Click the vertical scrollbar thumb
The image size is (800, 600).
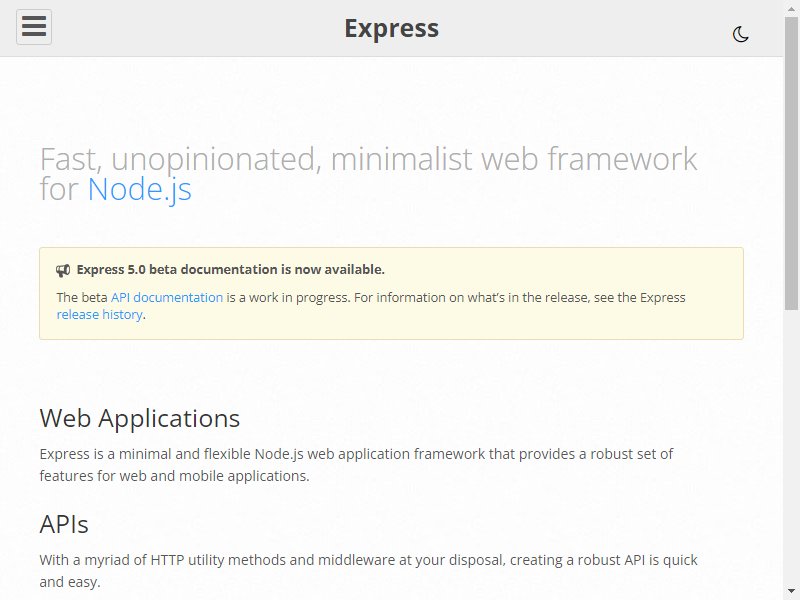point(791,163)
